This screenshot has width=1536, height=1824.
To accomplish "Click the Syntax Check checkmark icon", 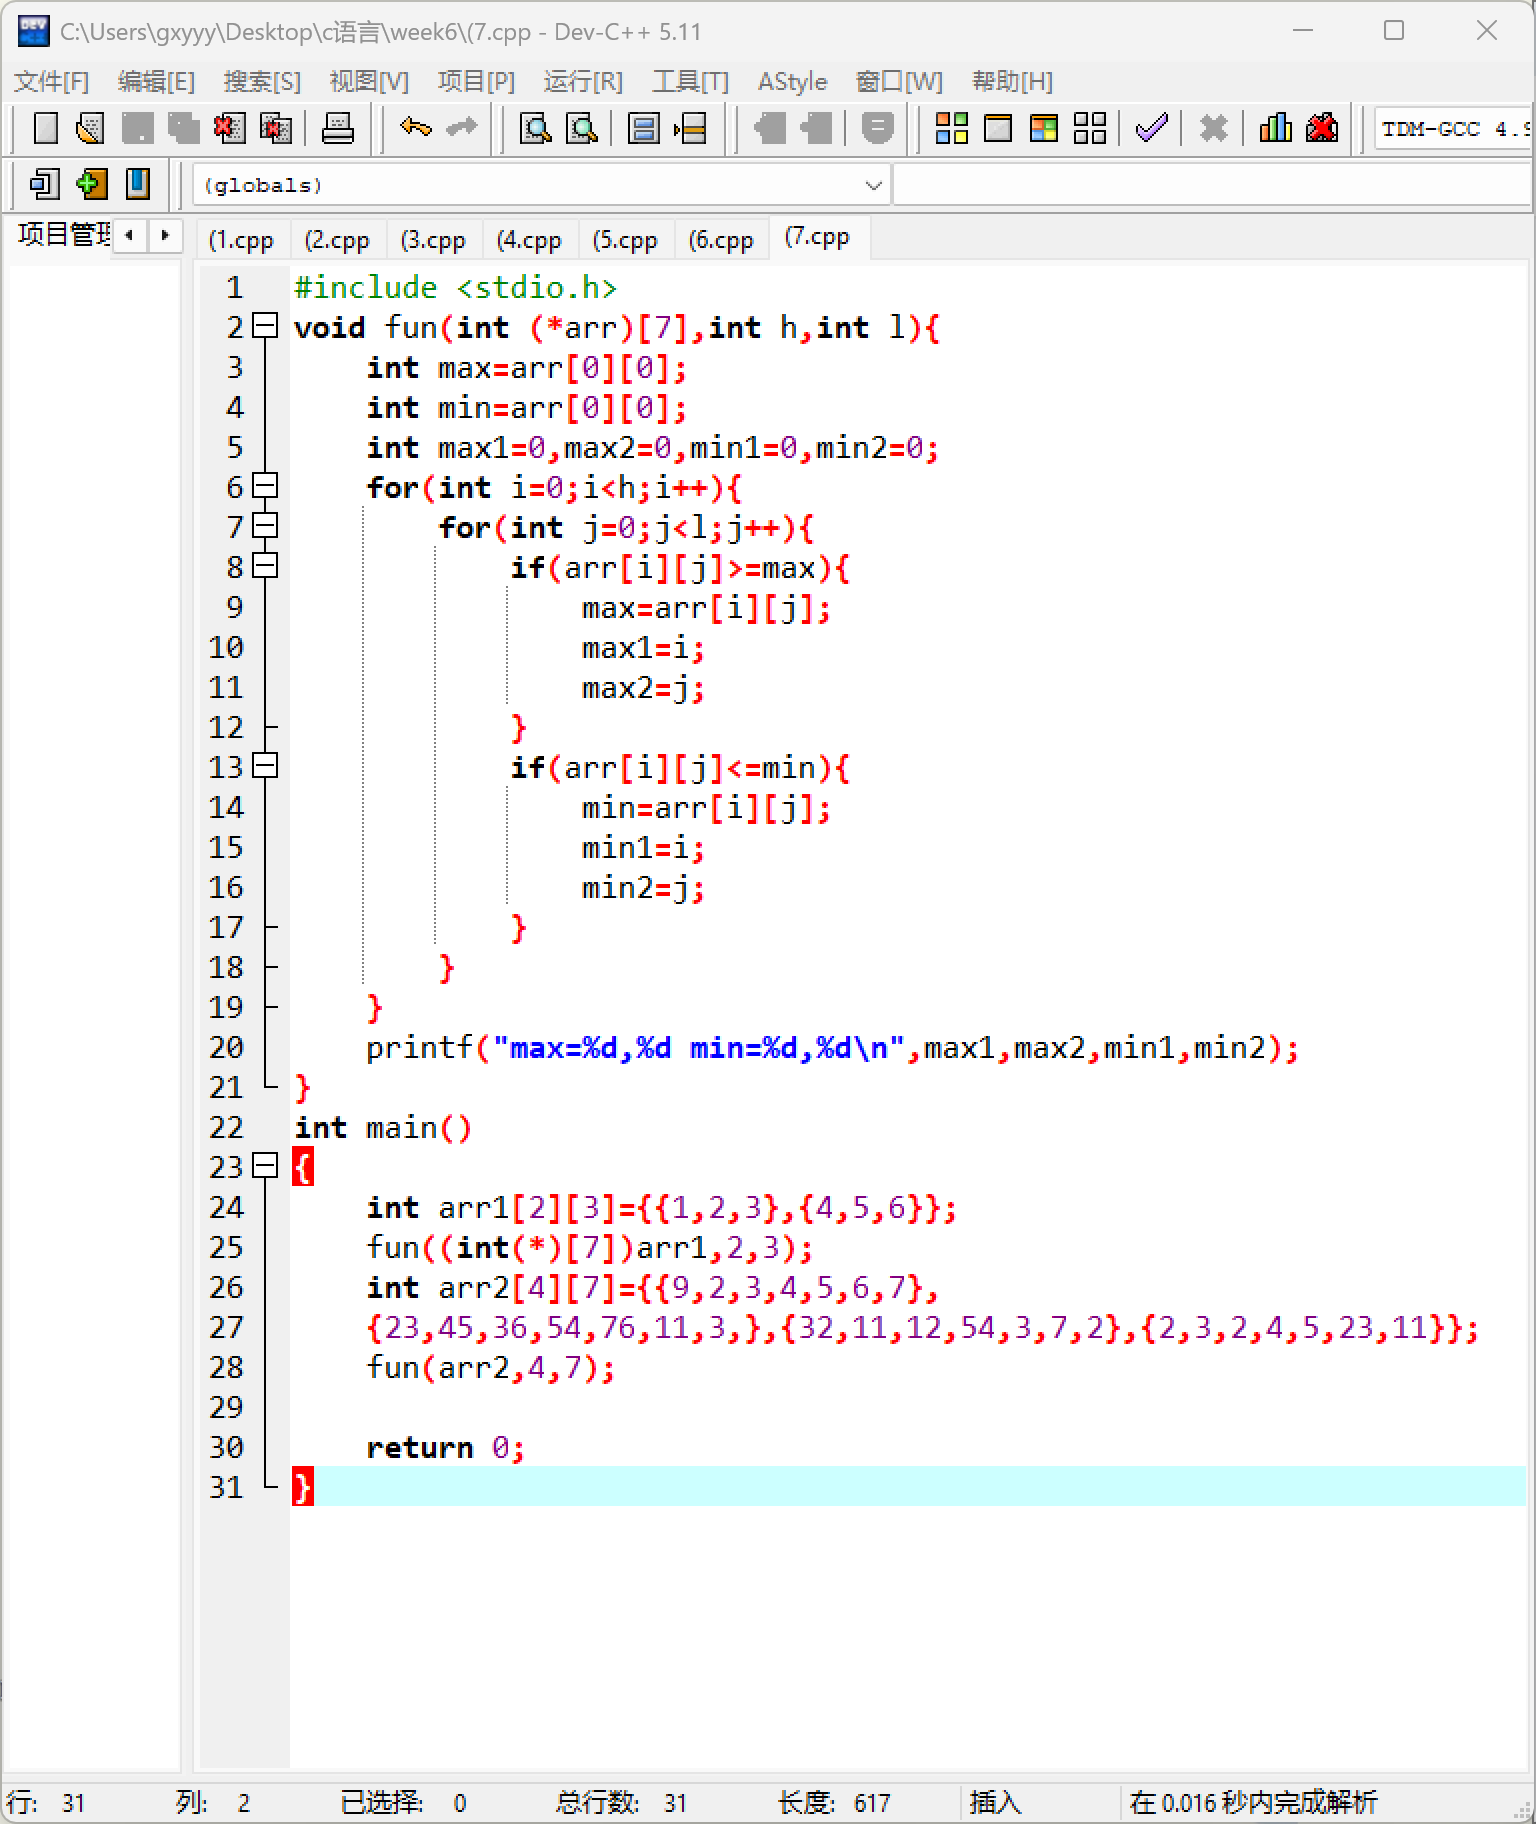I will pyautogui.click(x=1151, y=128).
